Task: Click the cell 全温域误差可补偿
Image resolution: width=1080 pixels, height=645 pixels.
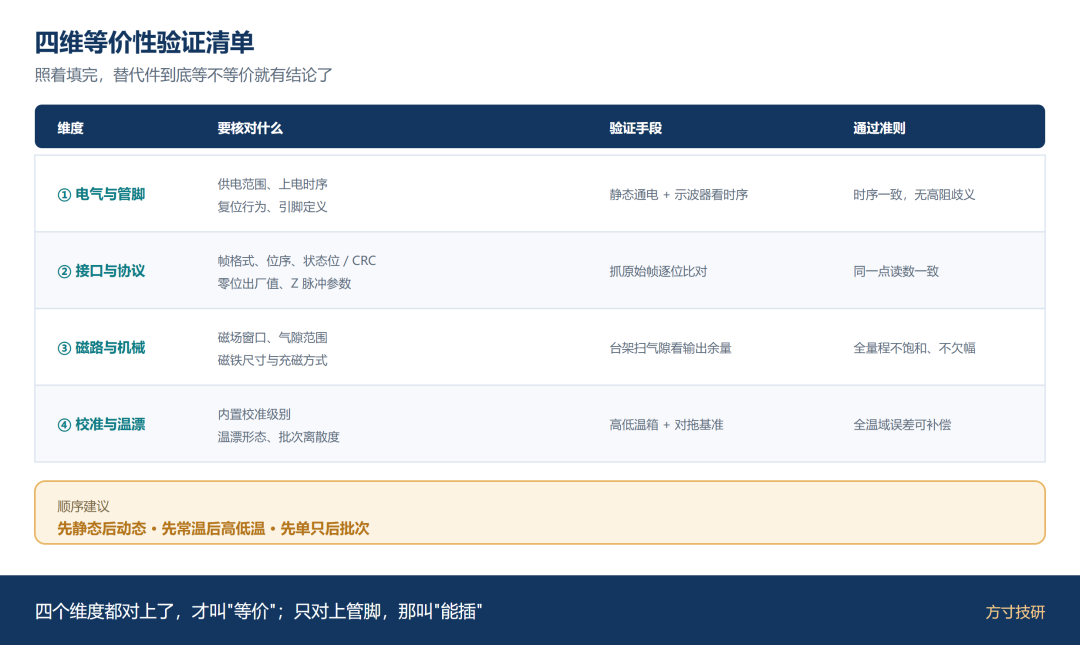Action: pos(902,425)
